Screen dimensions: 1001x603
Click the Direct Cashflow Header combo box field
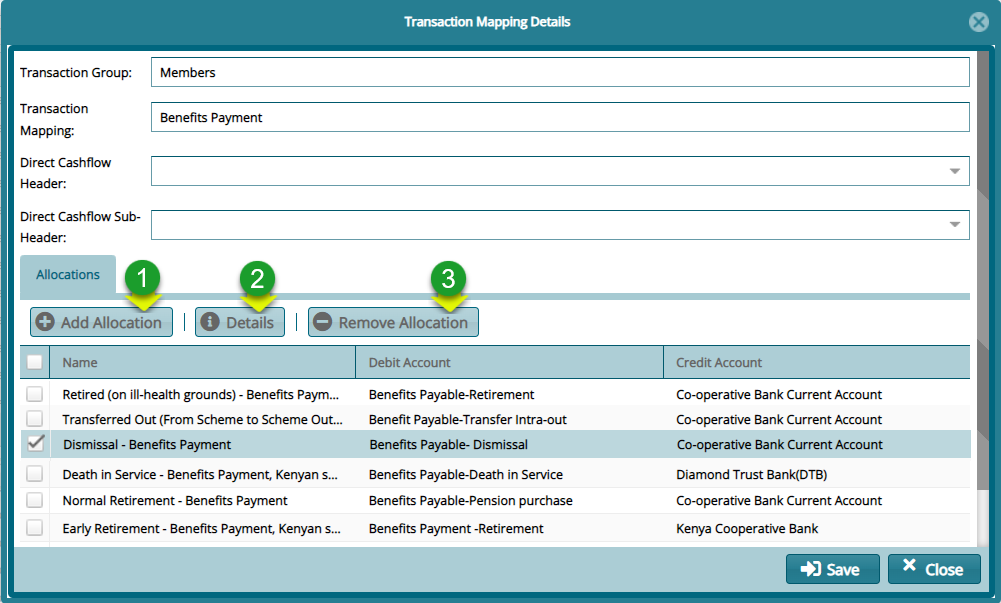coord(560,171)
